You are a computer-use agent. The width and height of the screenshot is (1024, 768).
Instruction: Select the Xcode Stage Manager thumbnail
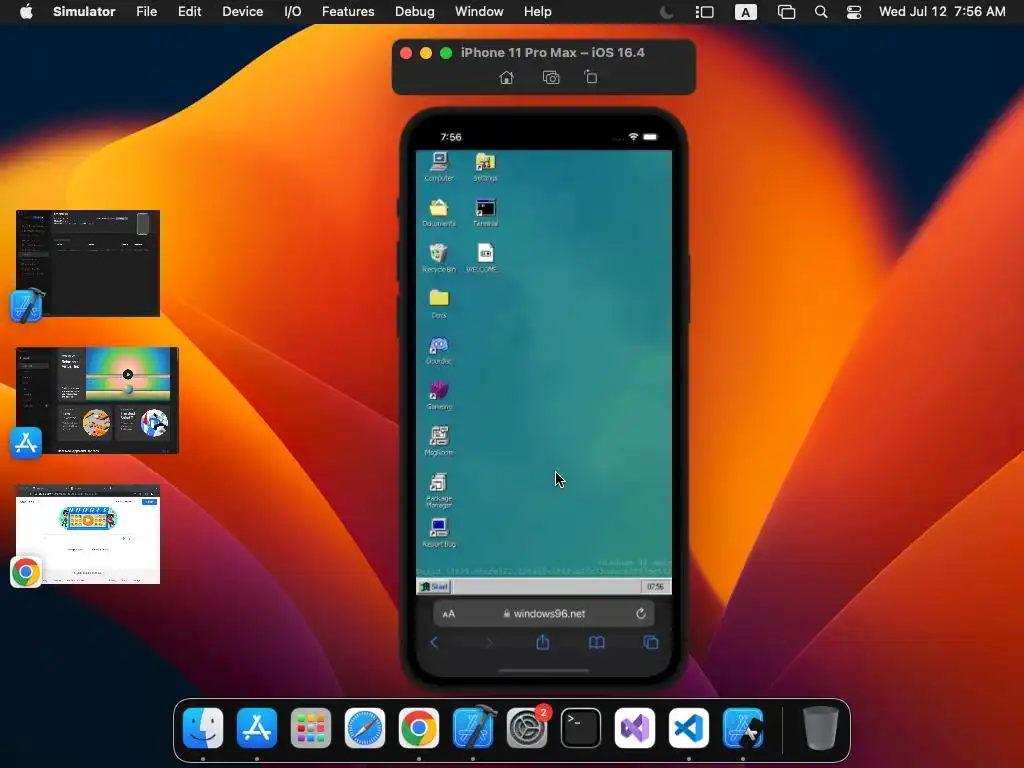88,263
